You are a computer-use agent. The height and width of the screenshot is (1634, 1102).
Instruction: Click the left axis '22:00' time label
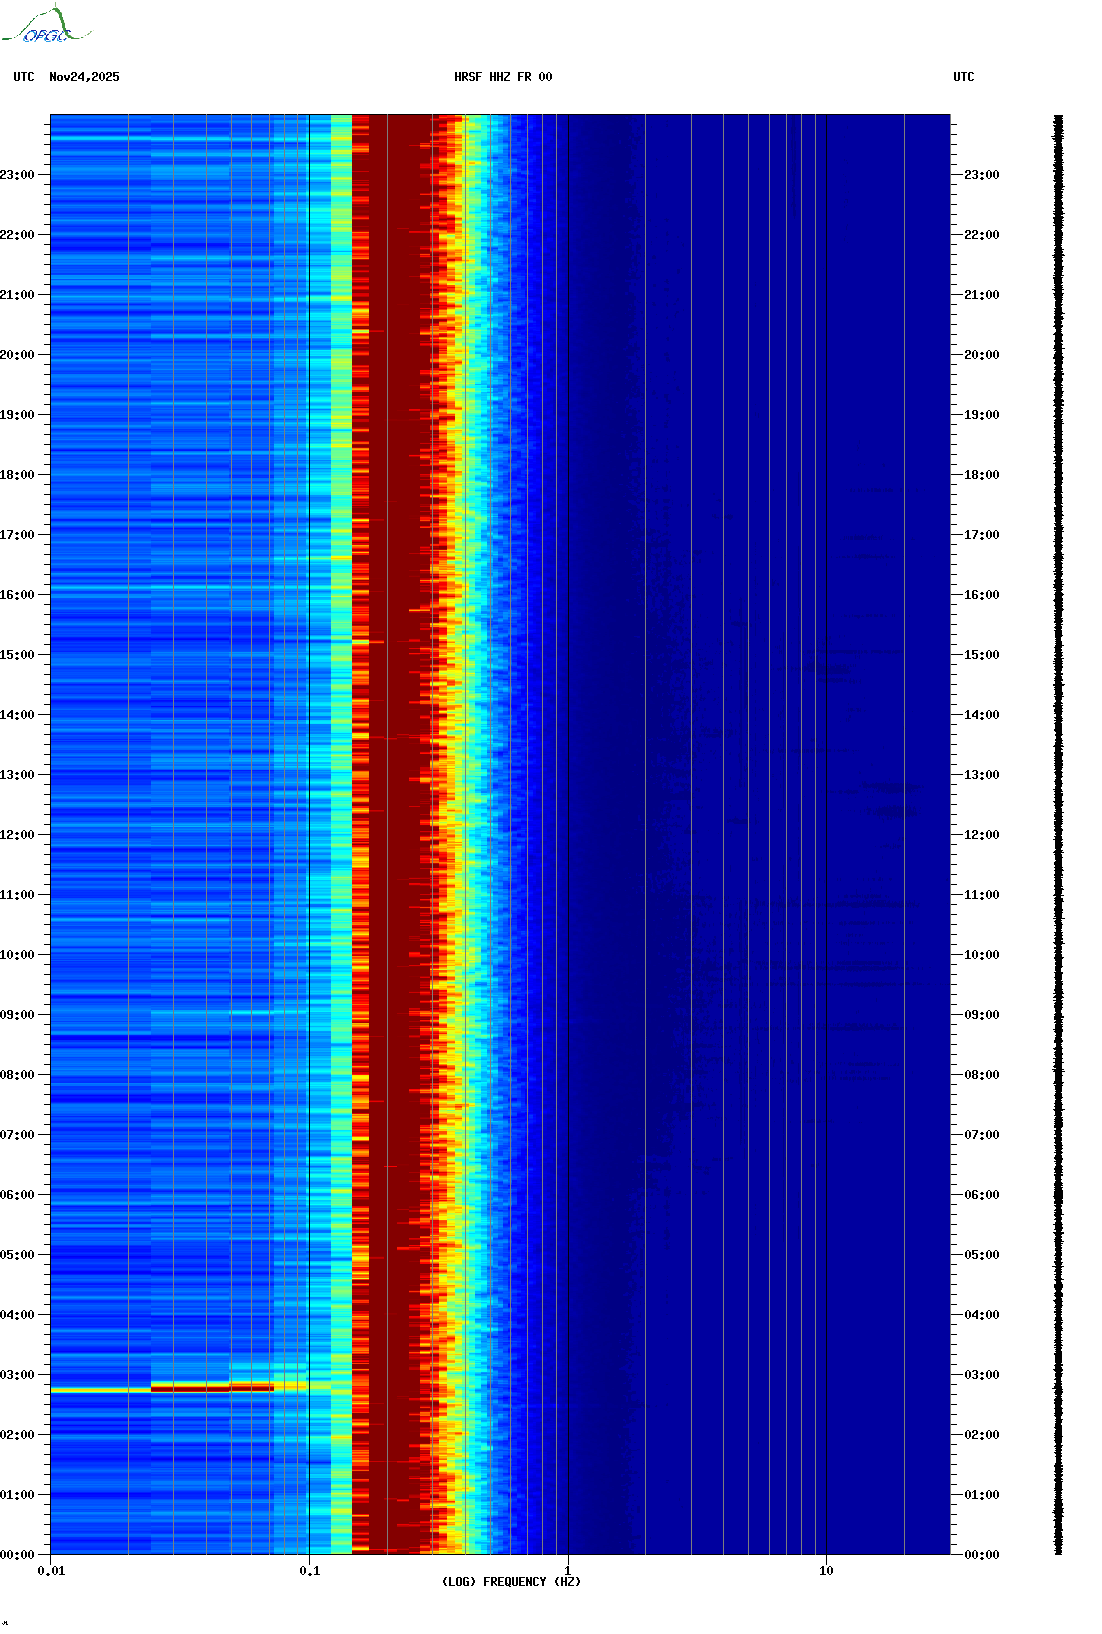pos(17,235)
